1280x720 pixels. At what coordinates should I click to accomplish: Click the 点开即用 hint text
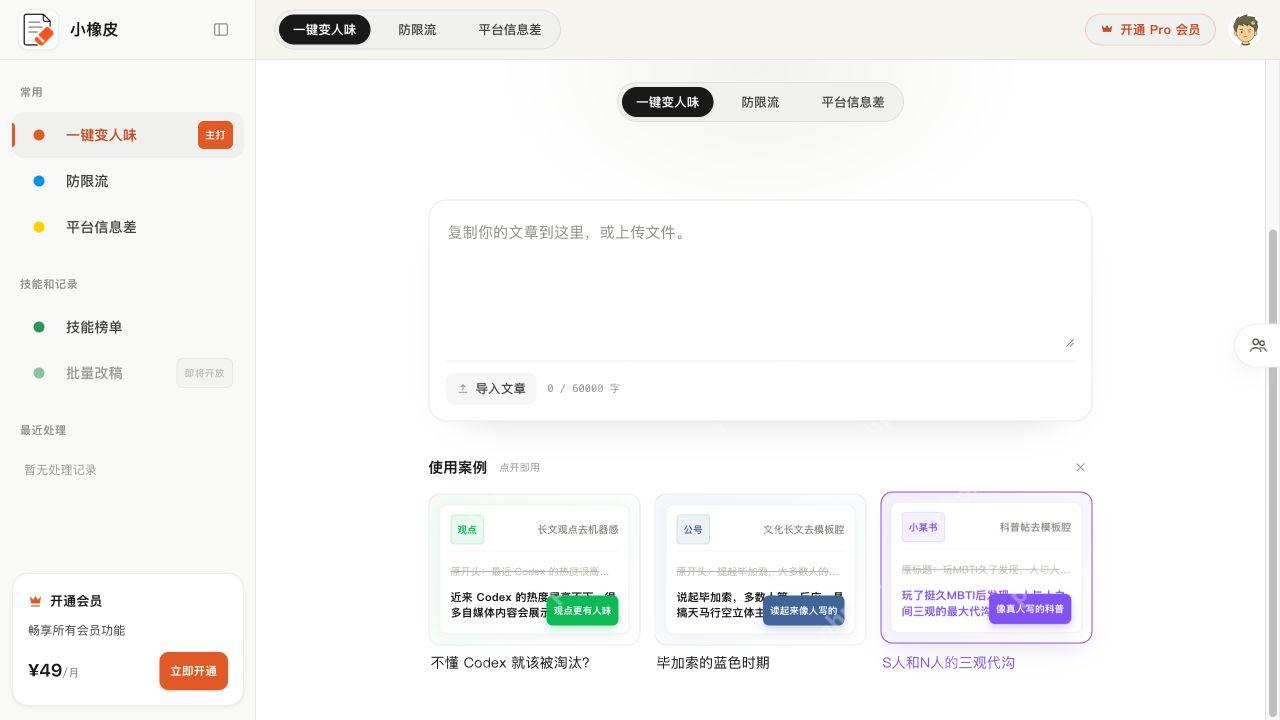pos(520,467)
